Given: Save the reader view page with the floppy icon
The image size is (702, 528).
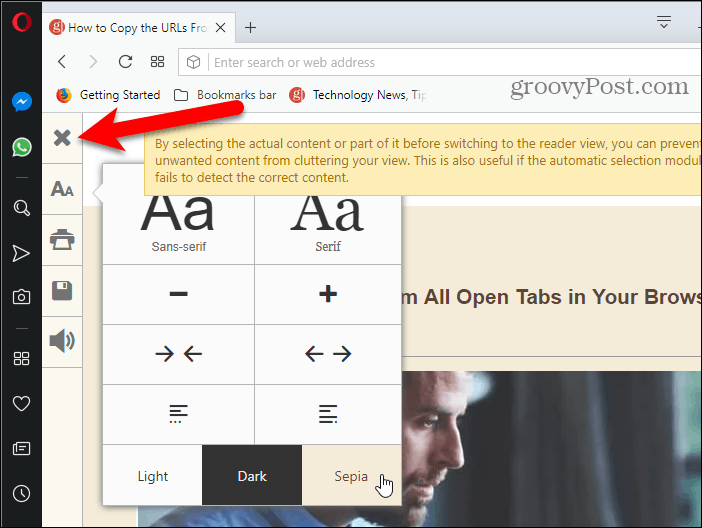Looking at the screenshot, I should click(x=62, y=291).
